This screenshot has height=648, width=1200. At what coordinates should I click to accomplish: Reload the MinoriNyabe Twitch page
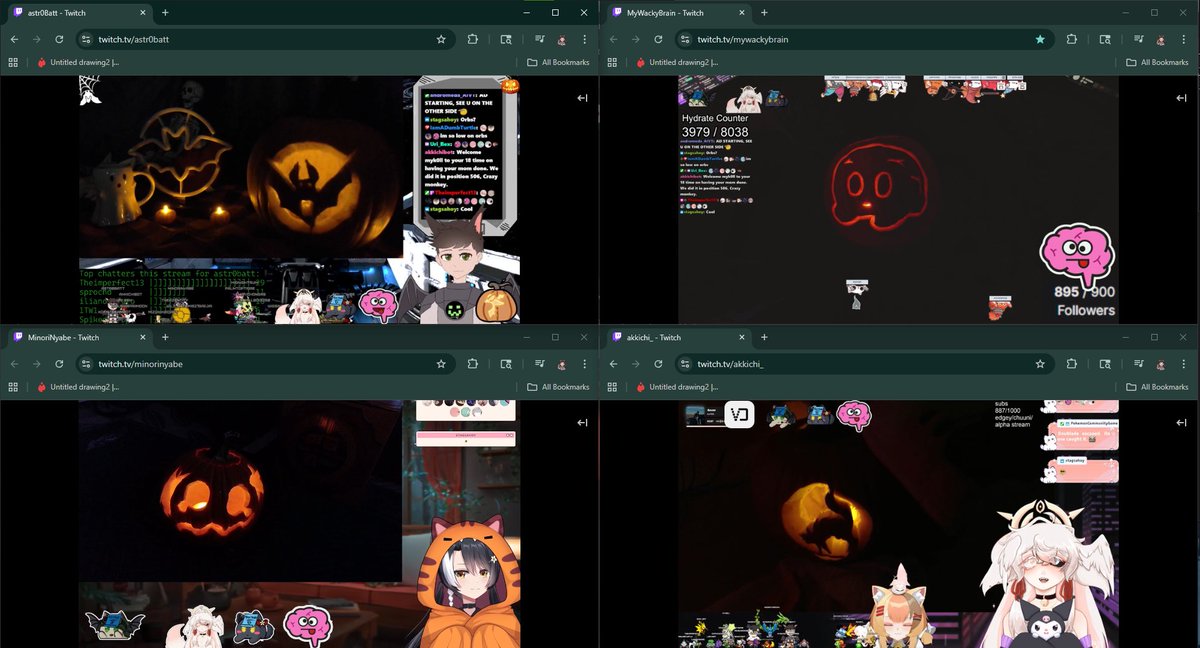(x=60, y=364)
